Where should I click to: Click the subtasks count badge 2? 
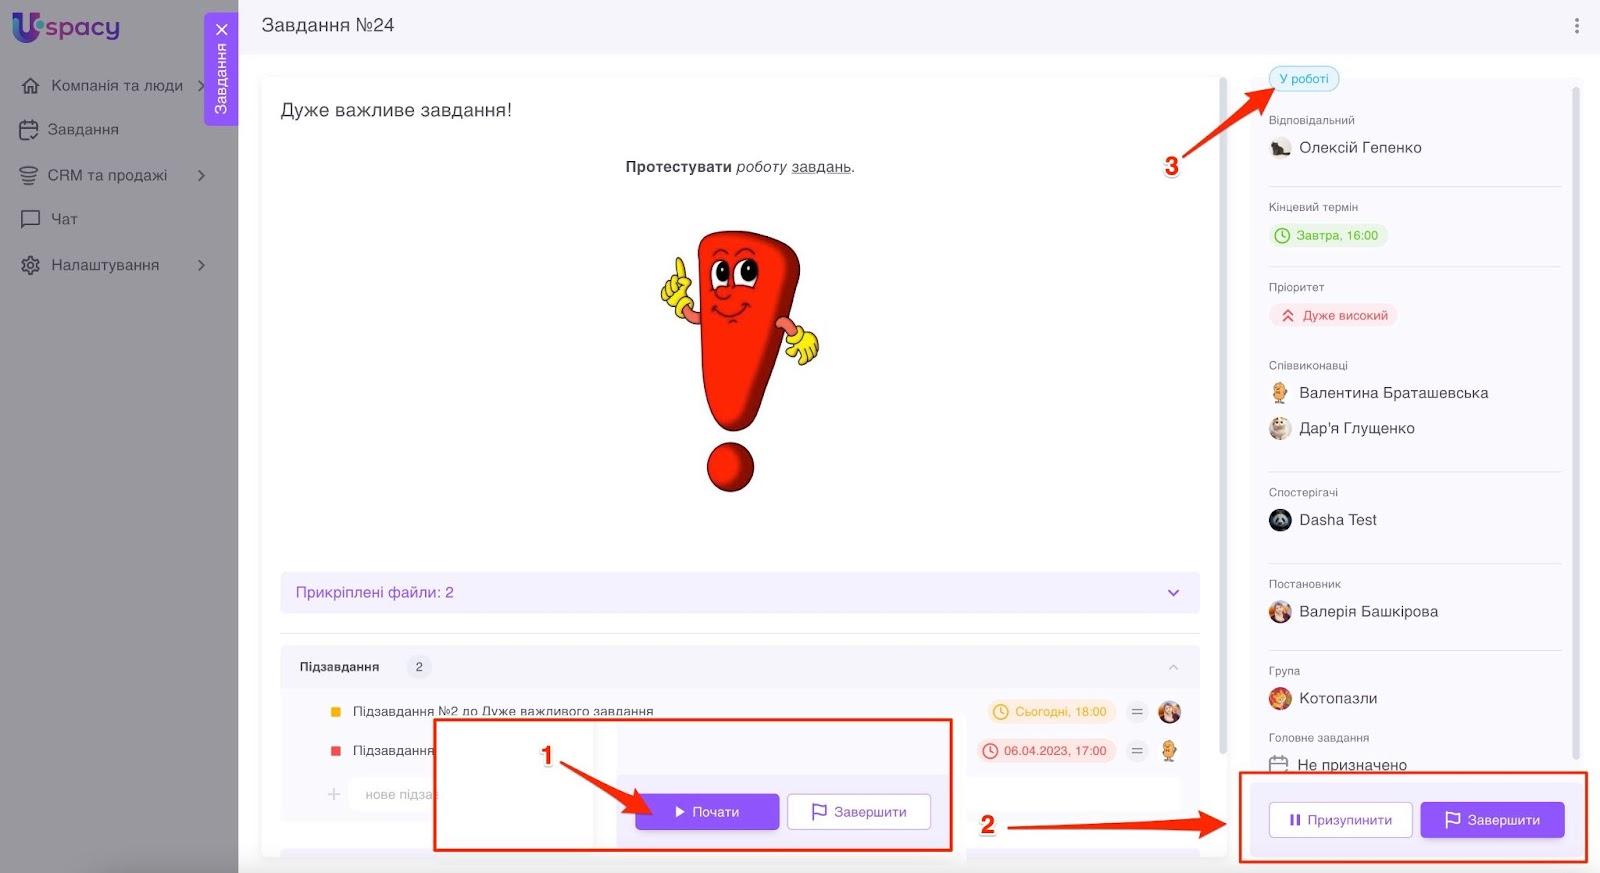coord(419,667)
